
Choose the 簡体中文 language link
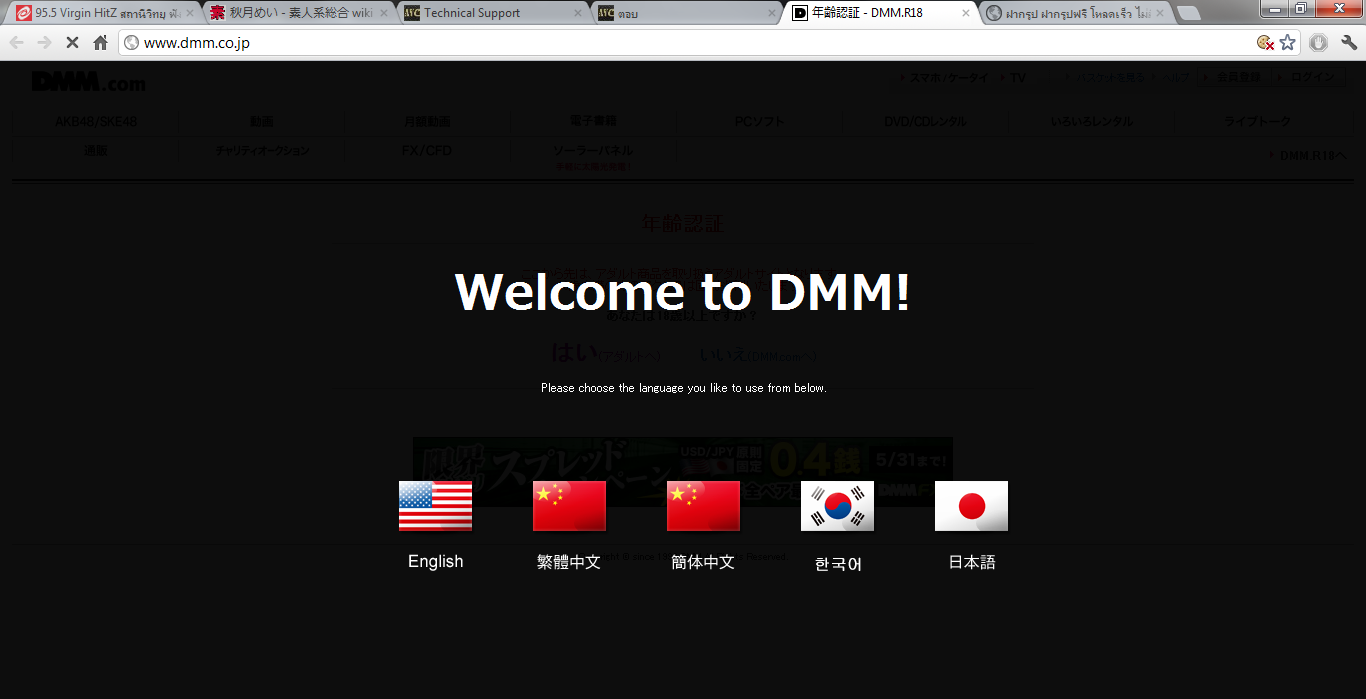pos(703,562)
